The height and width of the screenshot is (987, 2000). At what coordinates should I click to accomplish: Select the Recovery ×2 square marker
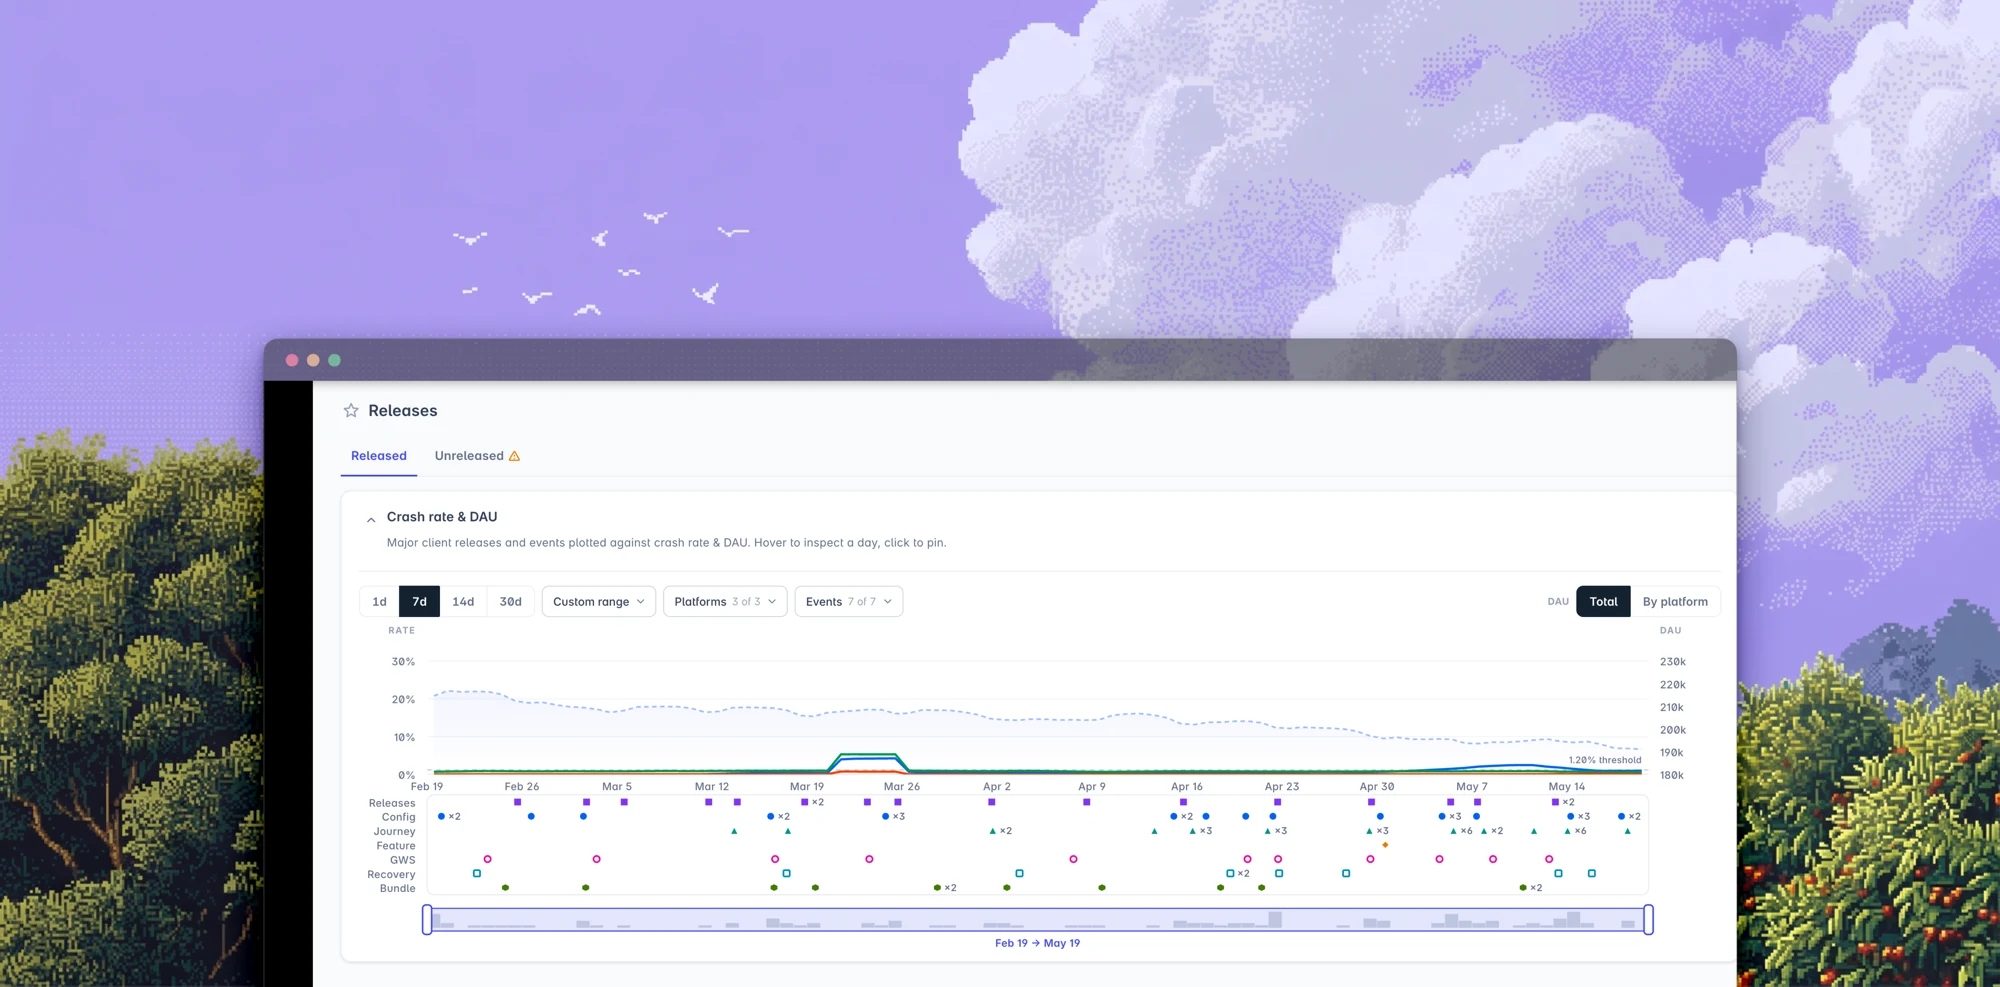tap(1237, 874)
